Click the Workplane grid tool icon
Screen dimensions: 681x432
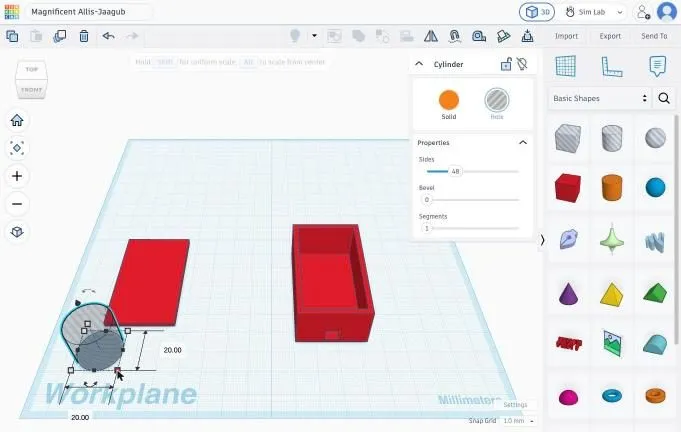(566, 66)
